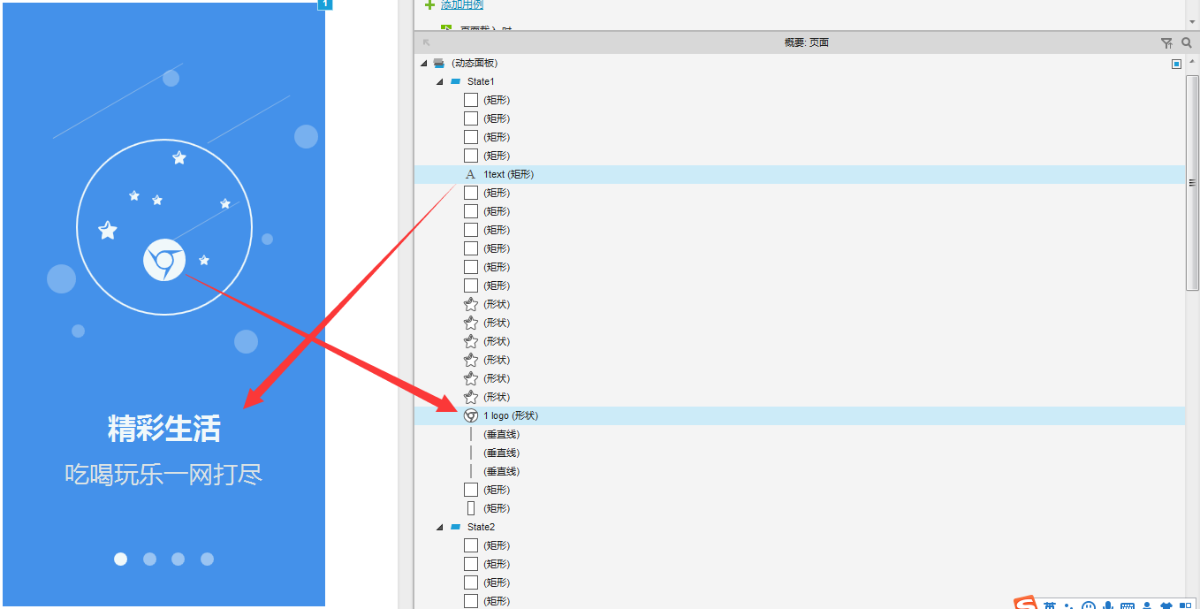Click the shirt skin icon on the Sogou bar
Screen dimensions: 1200x609
coord(1167,606)
